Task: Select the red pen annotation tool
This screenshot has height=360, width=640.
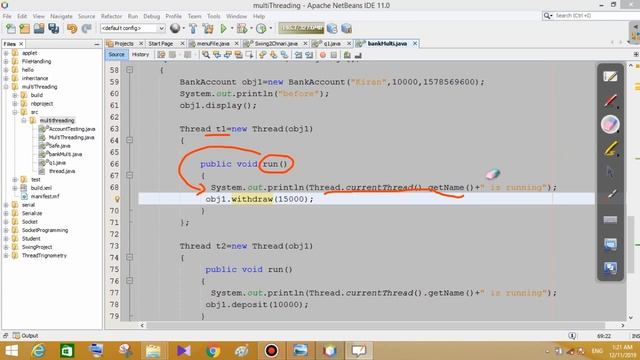Action: coord(610,100)
